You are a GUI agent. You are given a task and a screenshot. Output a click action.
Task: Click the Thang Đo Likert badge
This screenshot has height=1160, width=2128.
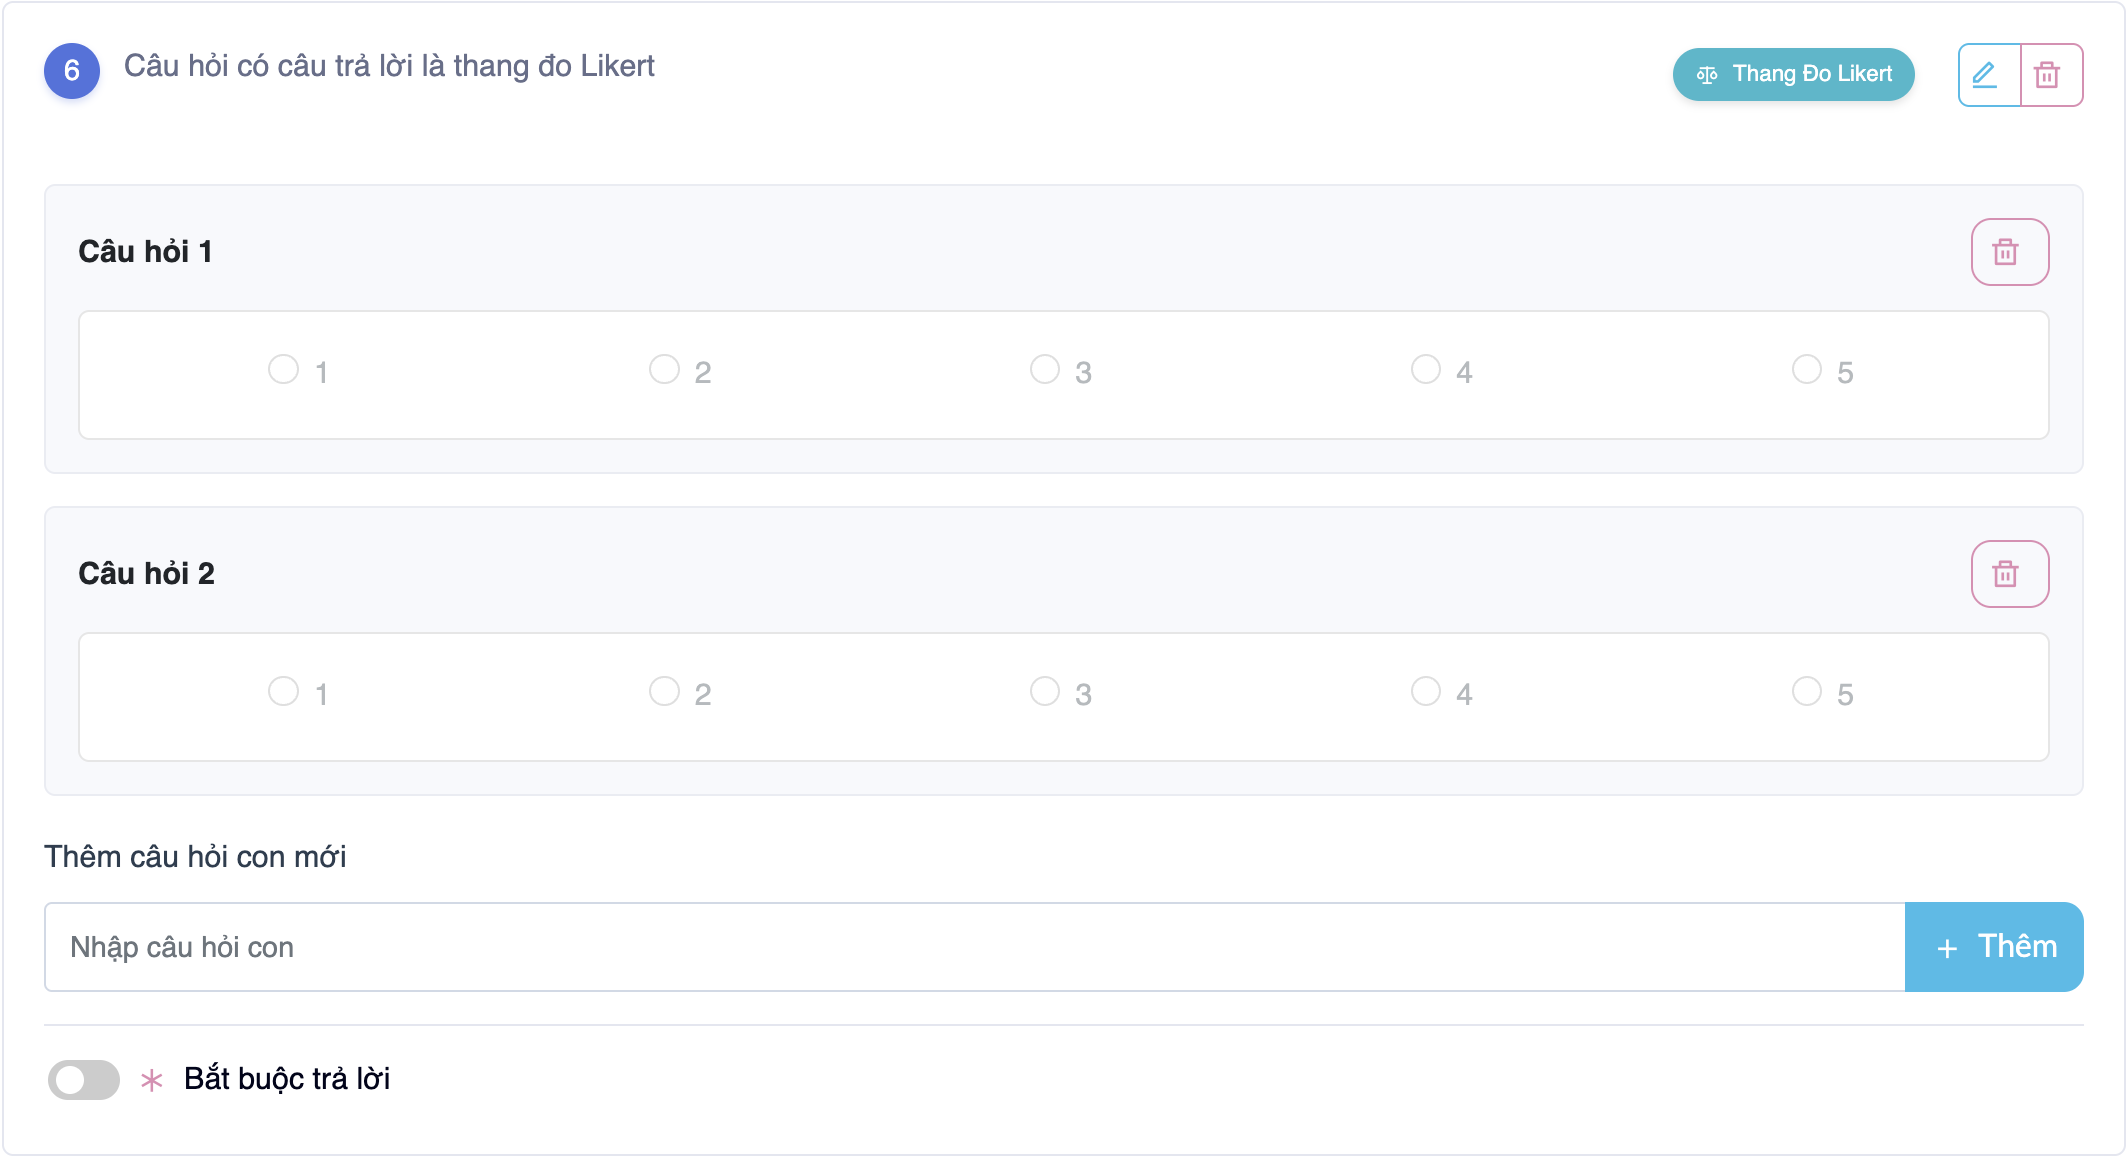click(x=1793, y=74)
